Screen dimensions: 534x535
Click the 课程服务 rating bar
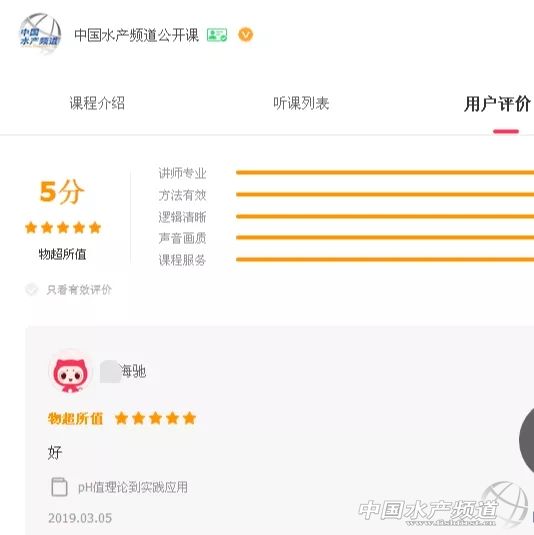(x=385, y=260)
